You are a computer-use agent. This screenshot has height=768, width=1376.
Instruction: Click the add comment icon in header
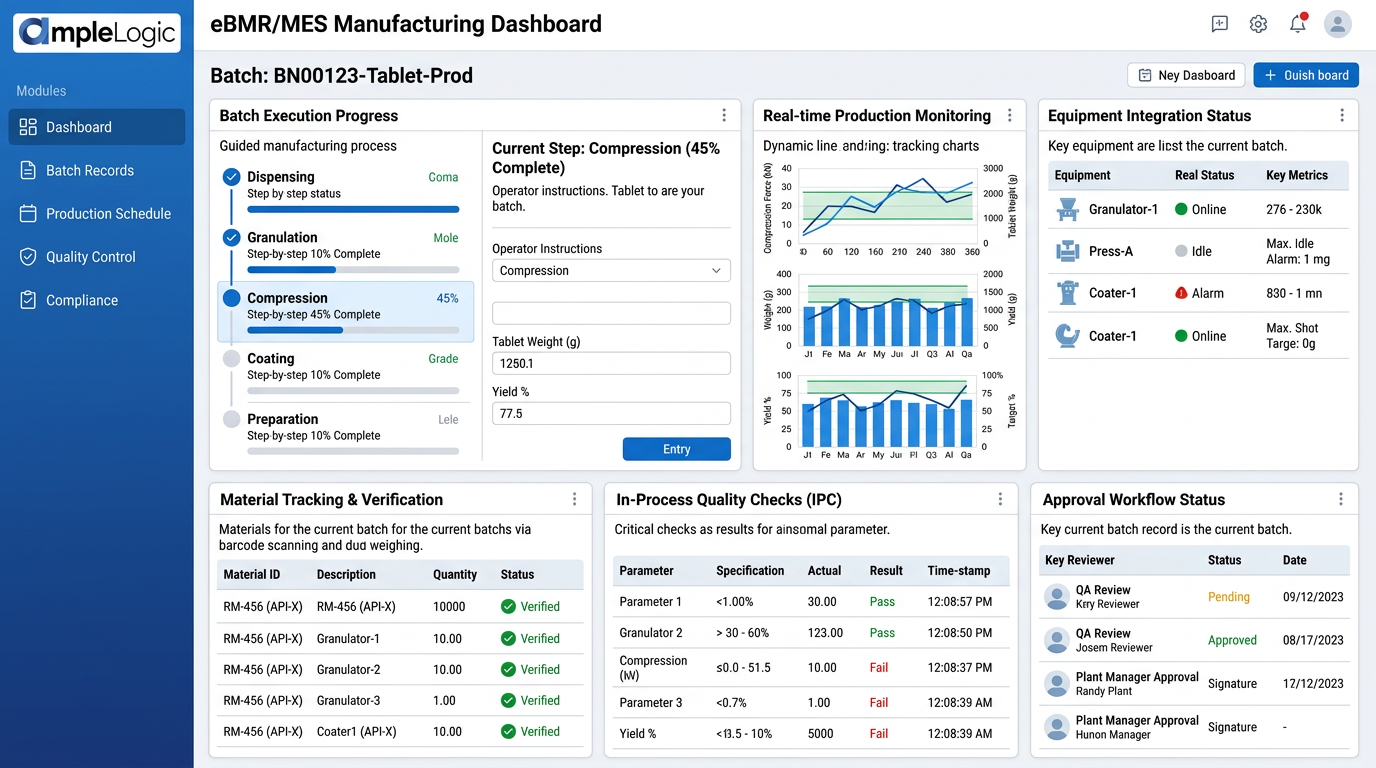coord(1219,24)
